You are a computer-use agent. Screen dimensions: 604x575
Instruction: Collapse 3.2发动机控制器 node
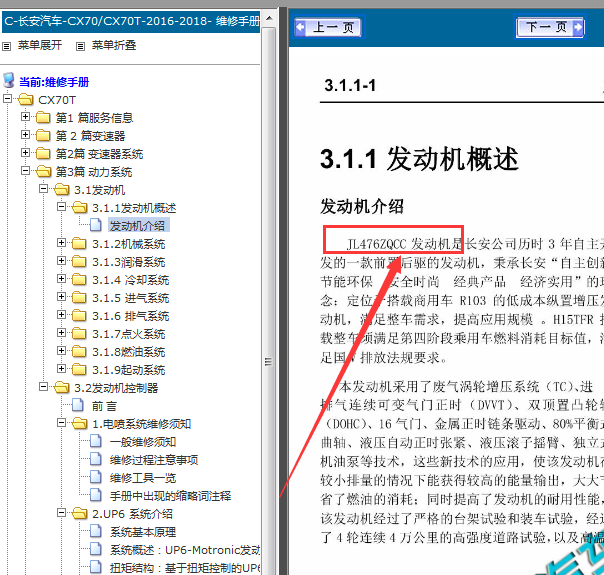(44, 386)
